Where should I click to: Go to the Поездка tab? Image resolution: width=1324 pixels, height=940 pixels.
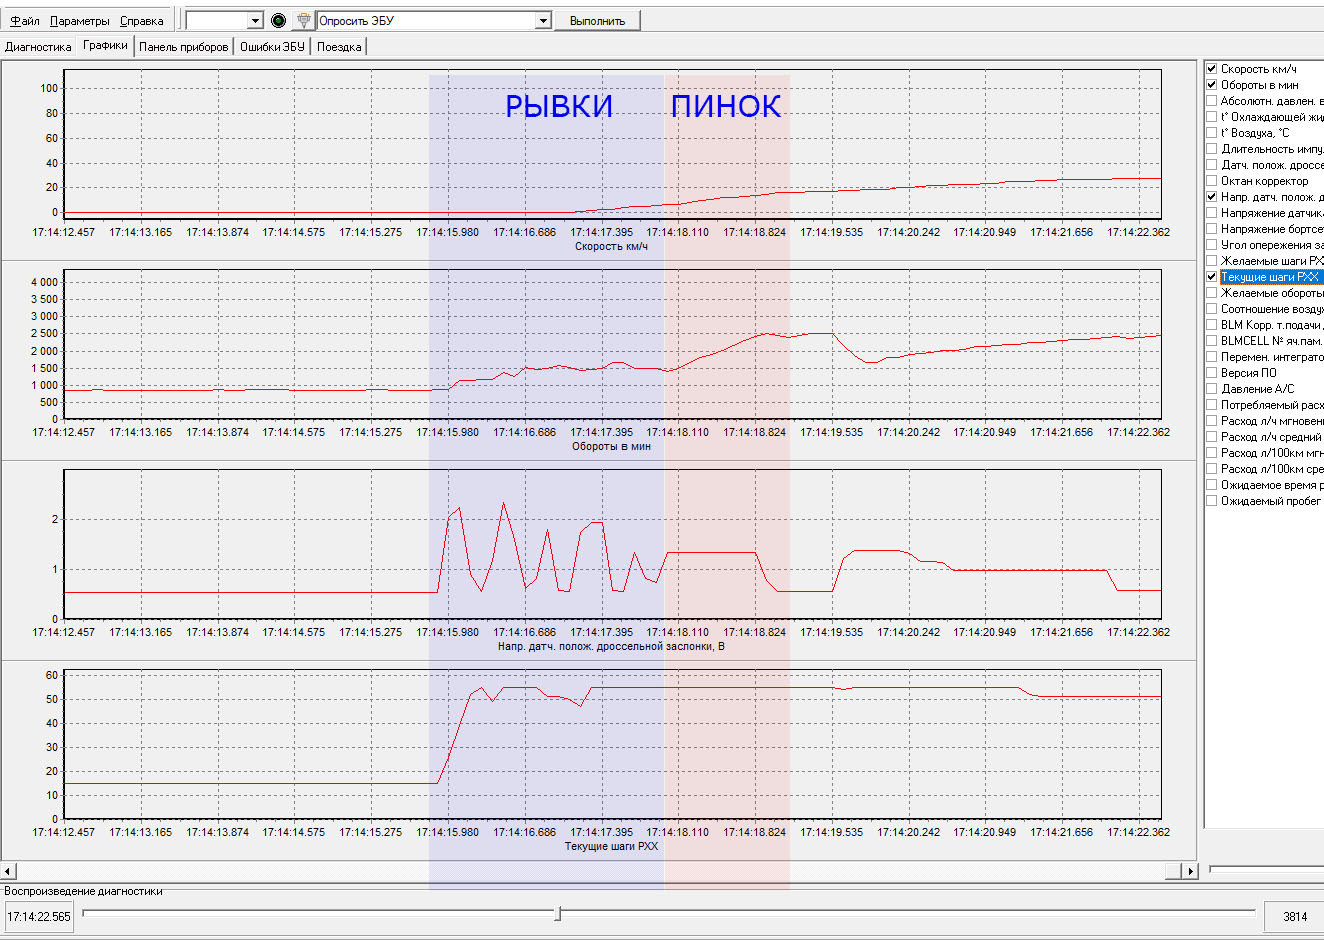(x=339, y=47)
